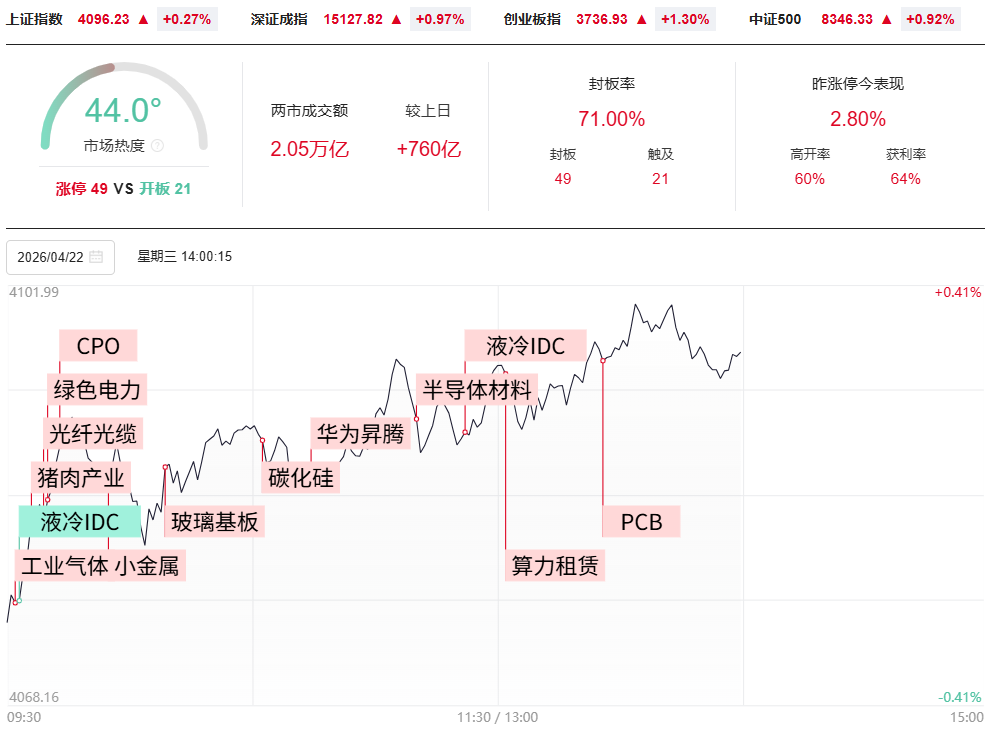
Task: Click the 封板率 71.00% value
Action: click(611, 119)
